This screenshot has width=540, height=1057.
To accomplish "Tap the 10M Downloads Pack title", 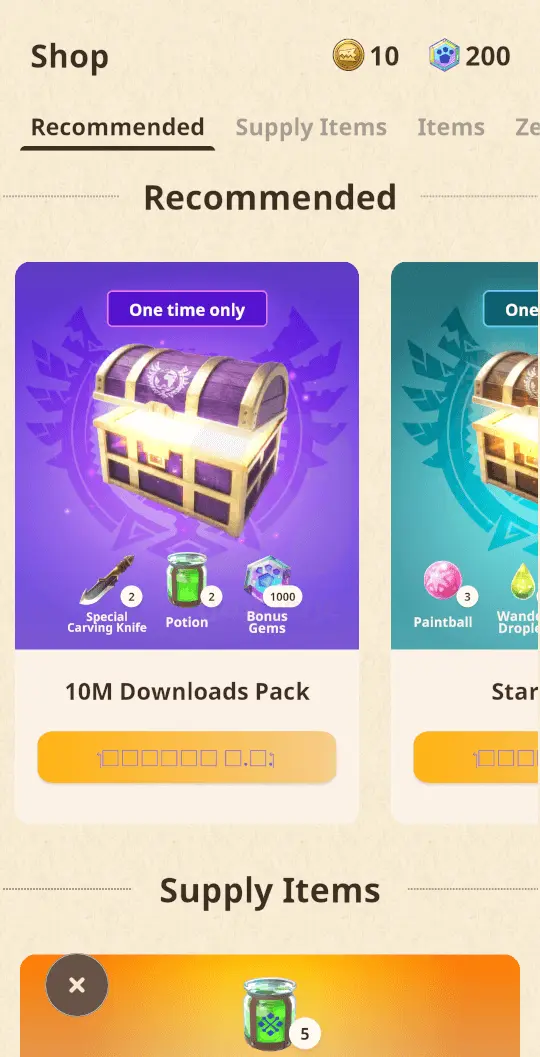I will tap(187, 692).
